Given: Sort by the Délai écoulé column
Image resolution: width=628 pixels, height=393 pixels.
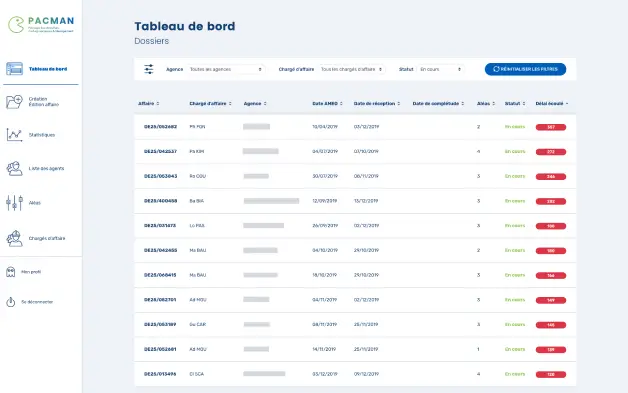Looking at the screenshot, I should 552,104.
